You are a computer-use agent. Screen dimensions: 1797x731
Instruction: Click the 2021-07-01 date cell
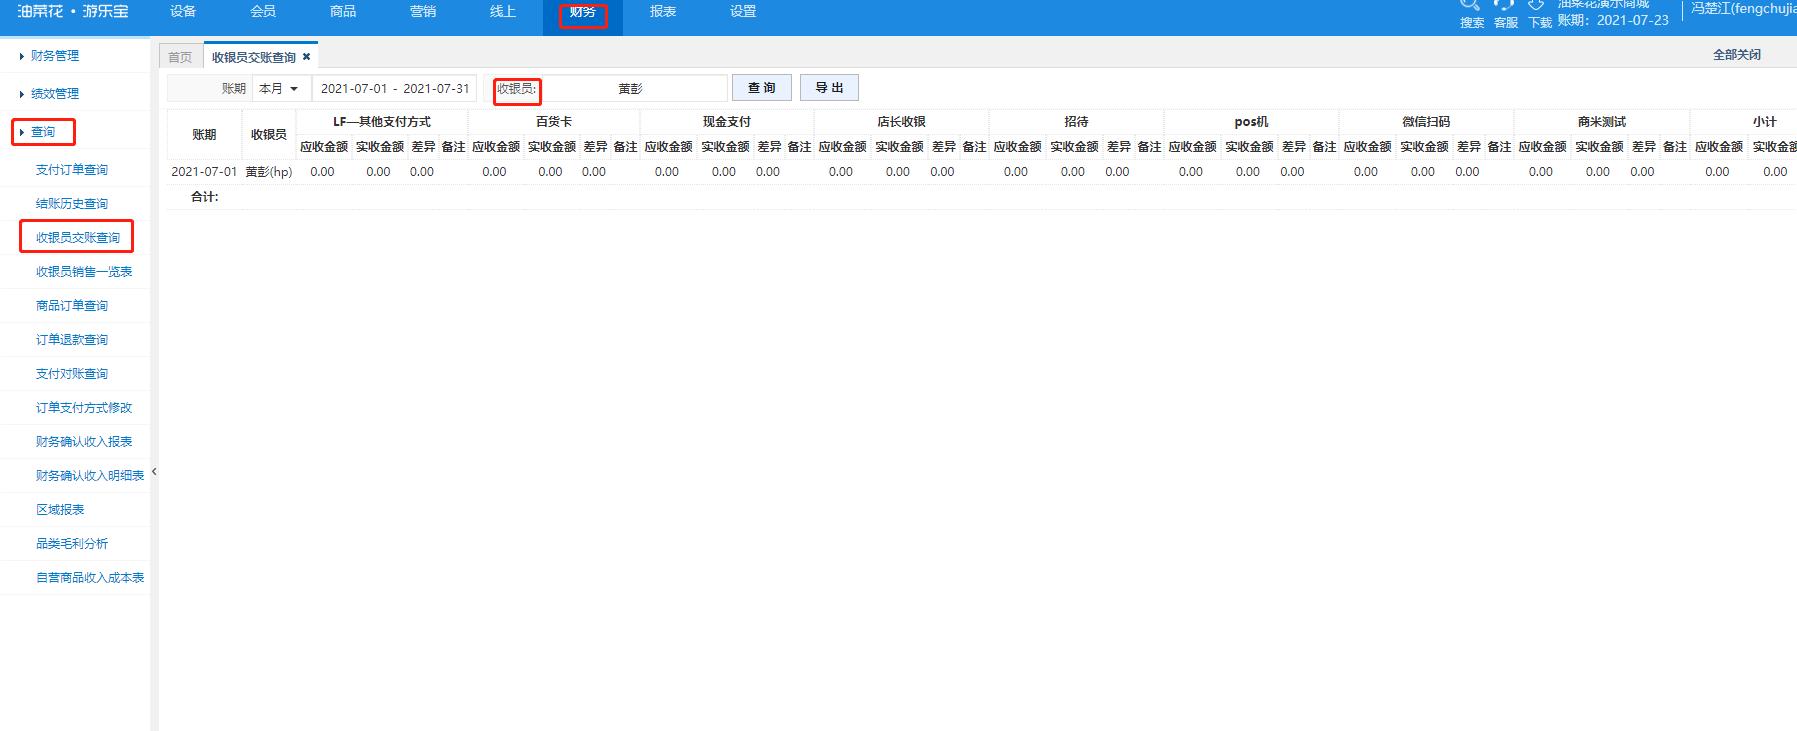point(204,172)
